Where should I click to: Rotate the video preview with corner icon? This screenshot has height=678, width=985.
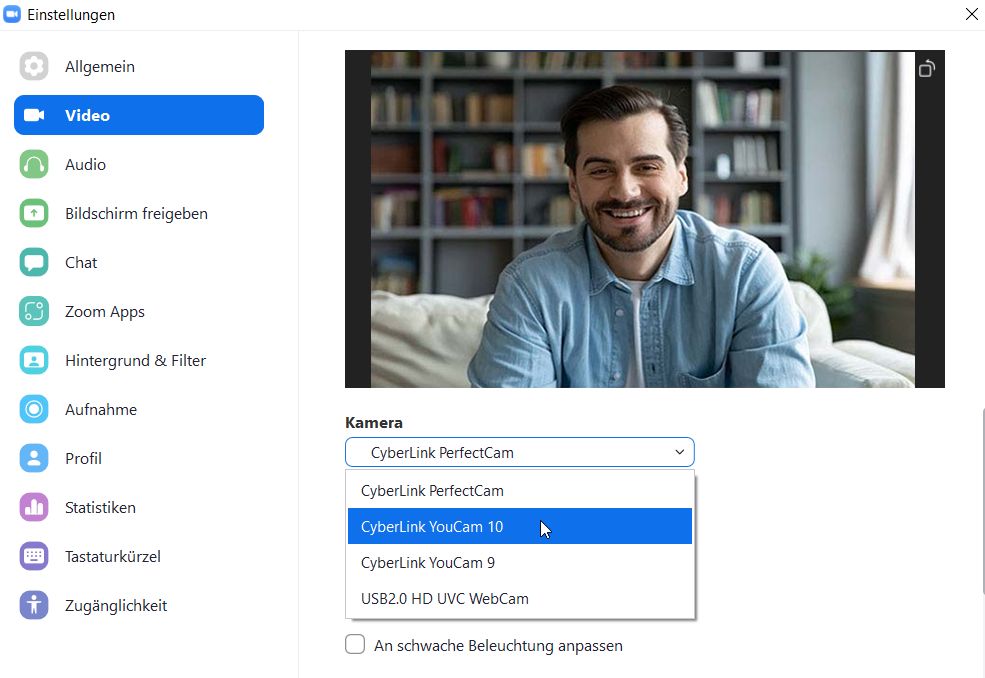[x=927, y=68]
